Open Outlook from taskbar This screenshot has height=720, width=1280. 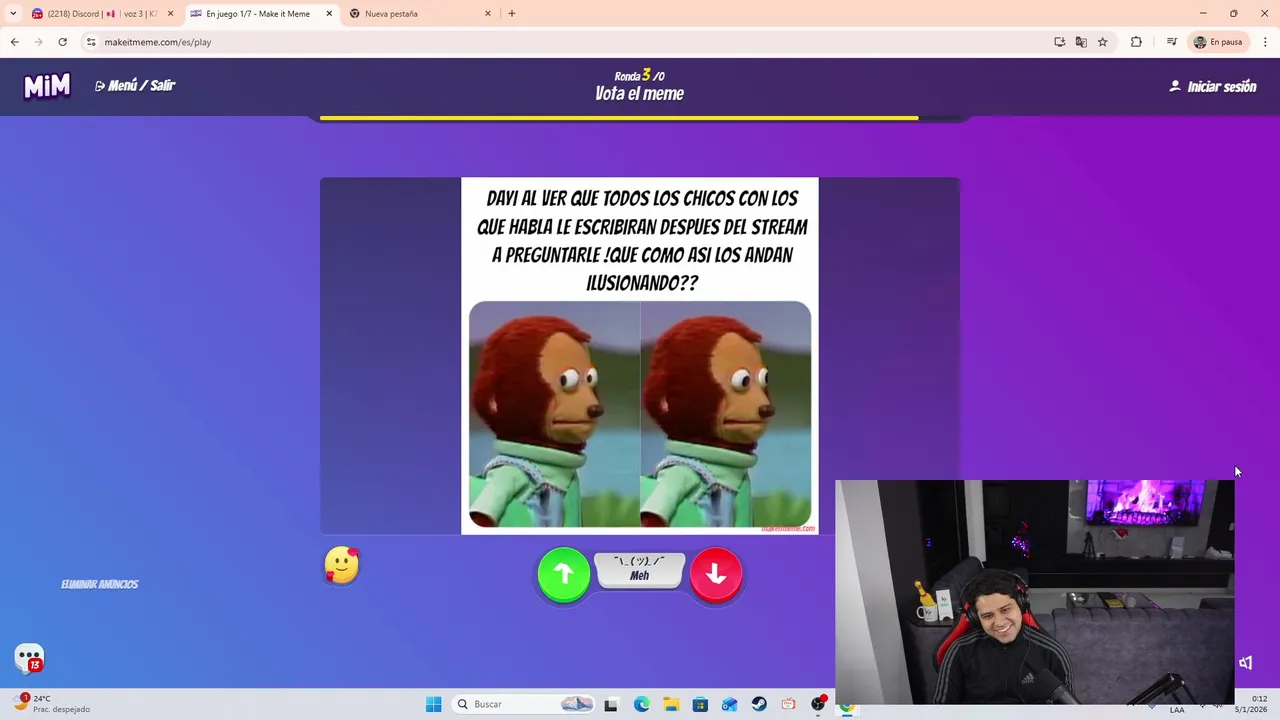coord(730,704)
